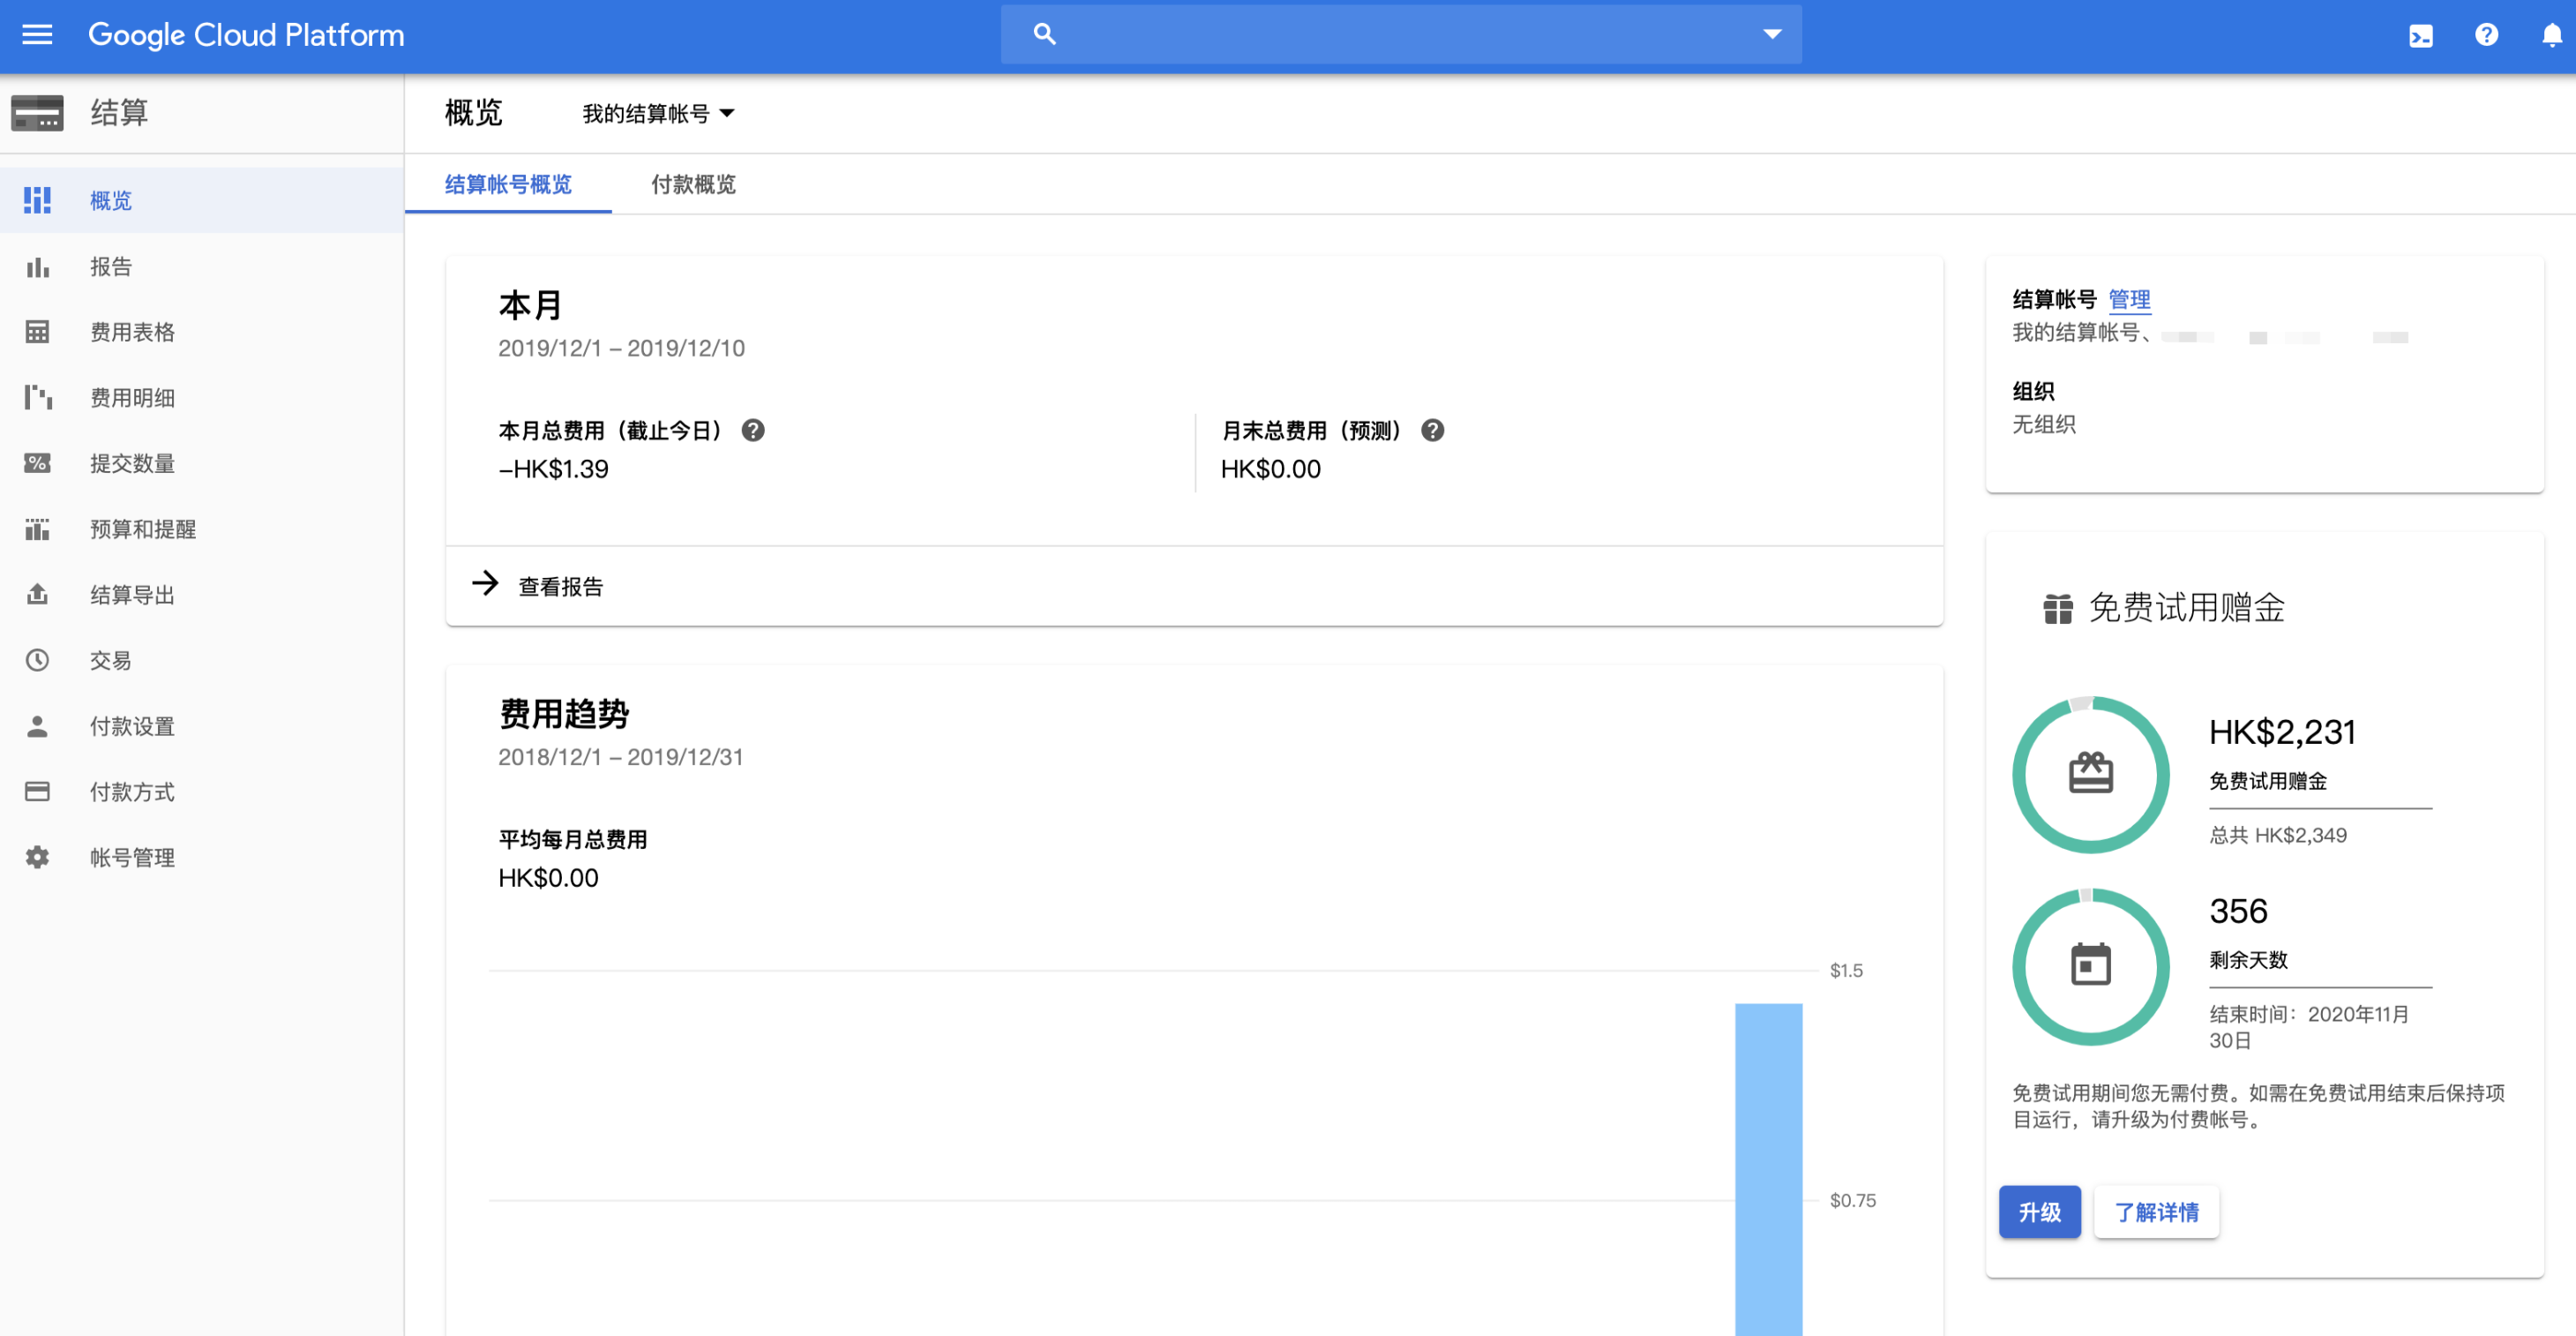2576x1336 pixels.
Task: Click the 费用表格 table icon
Action: point(38,332)
